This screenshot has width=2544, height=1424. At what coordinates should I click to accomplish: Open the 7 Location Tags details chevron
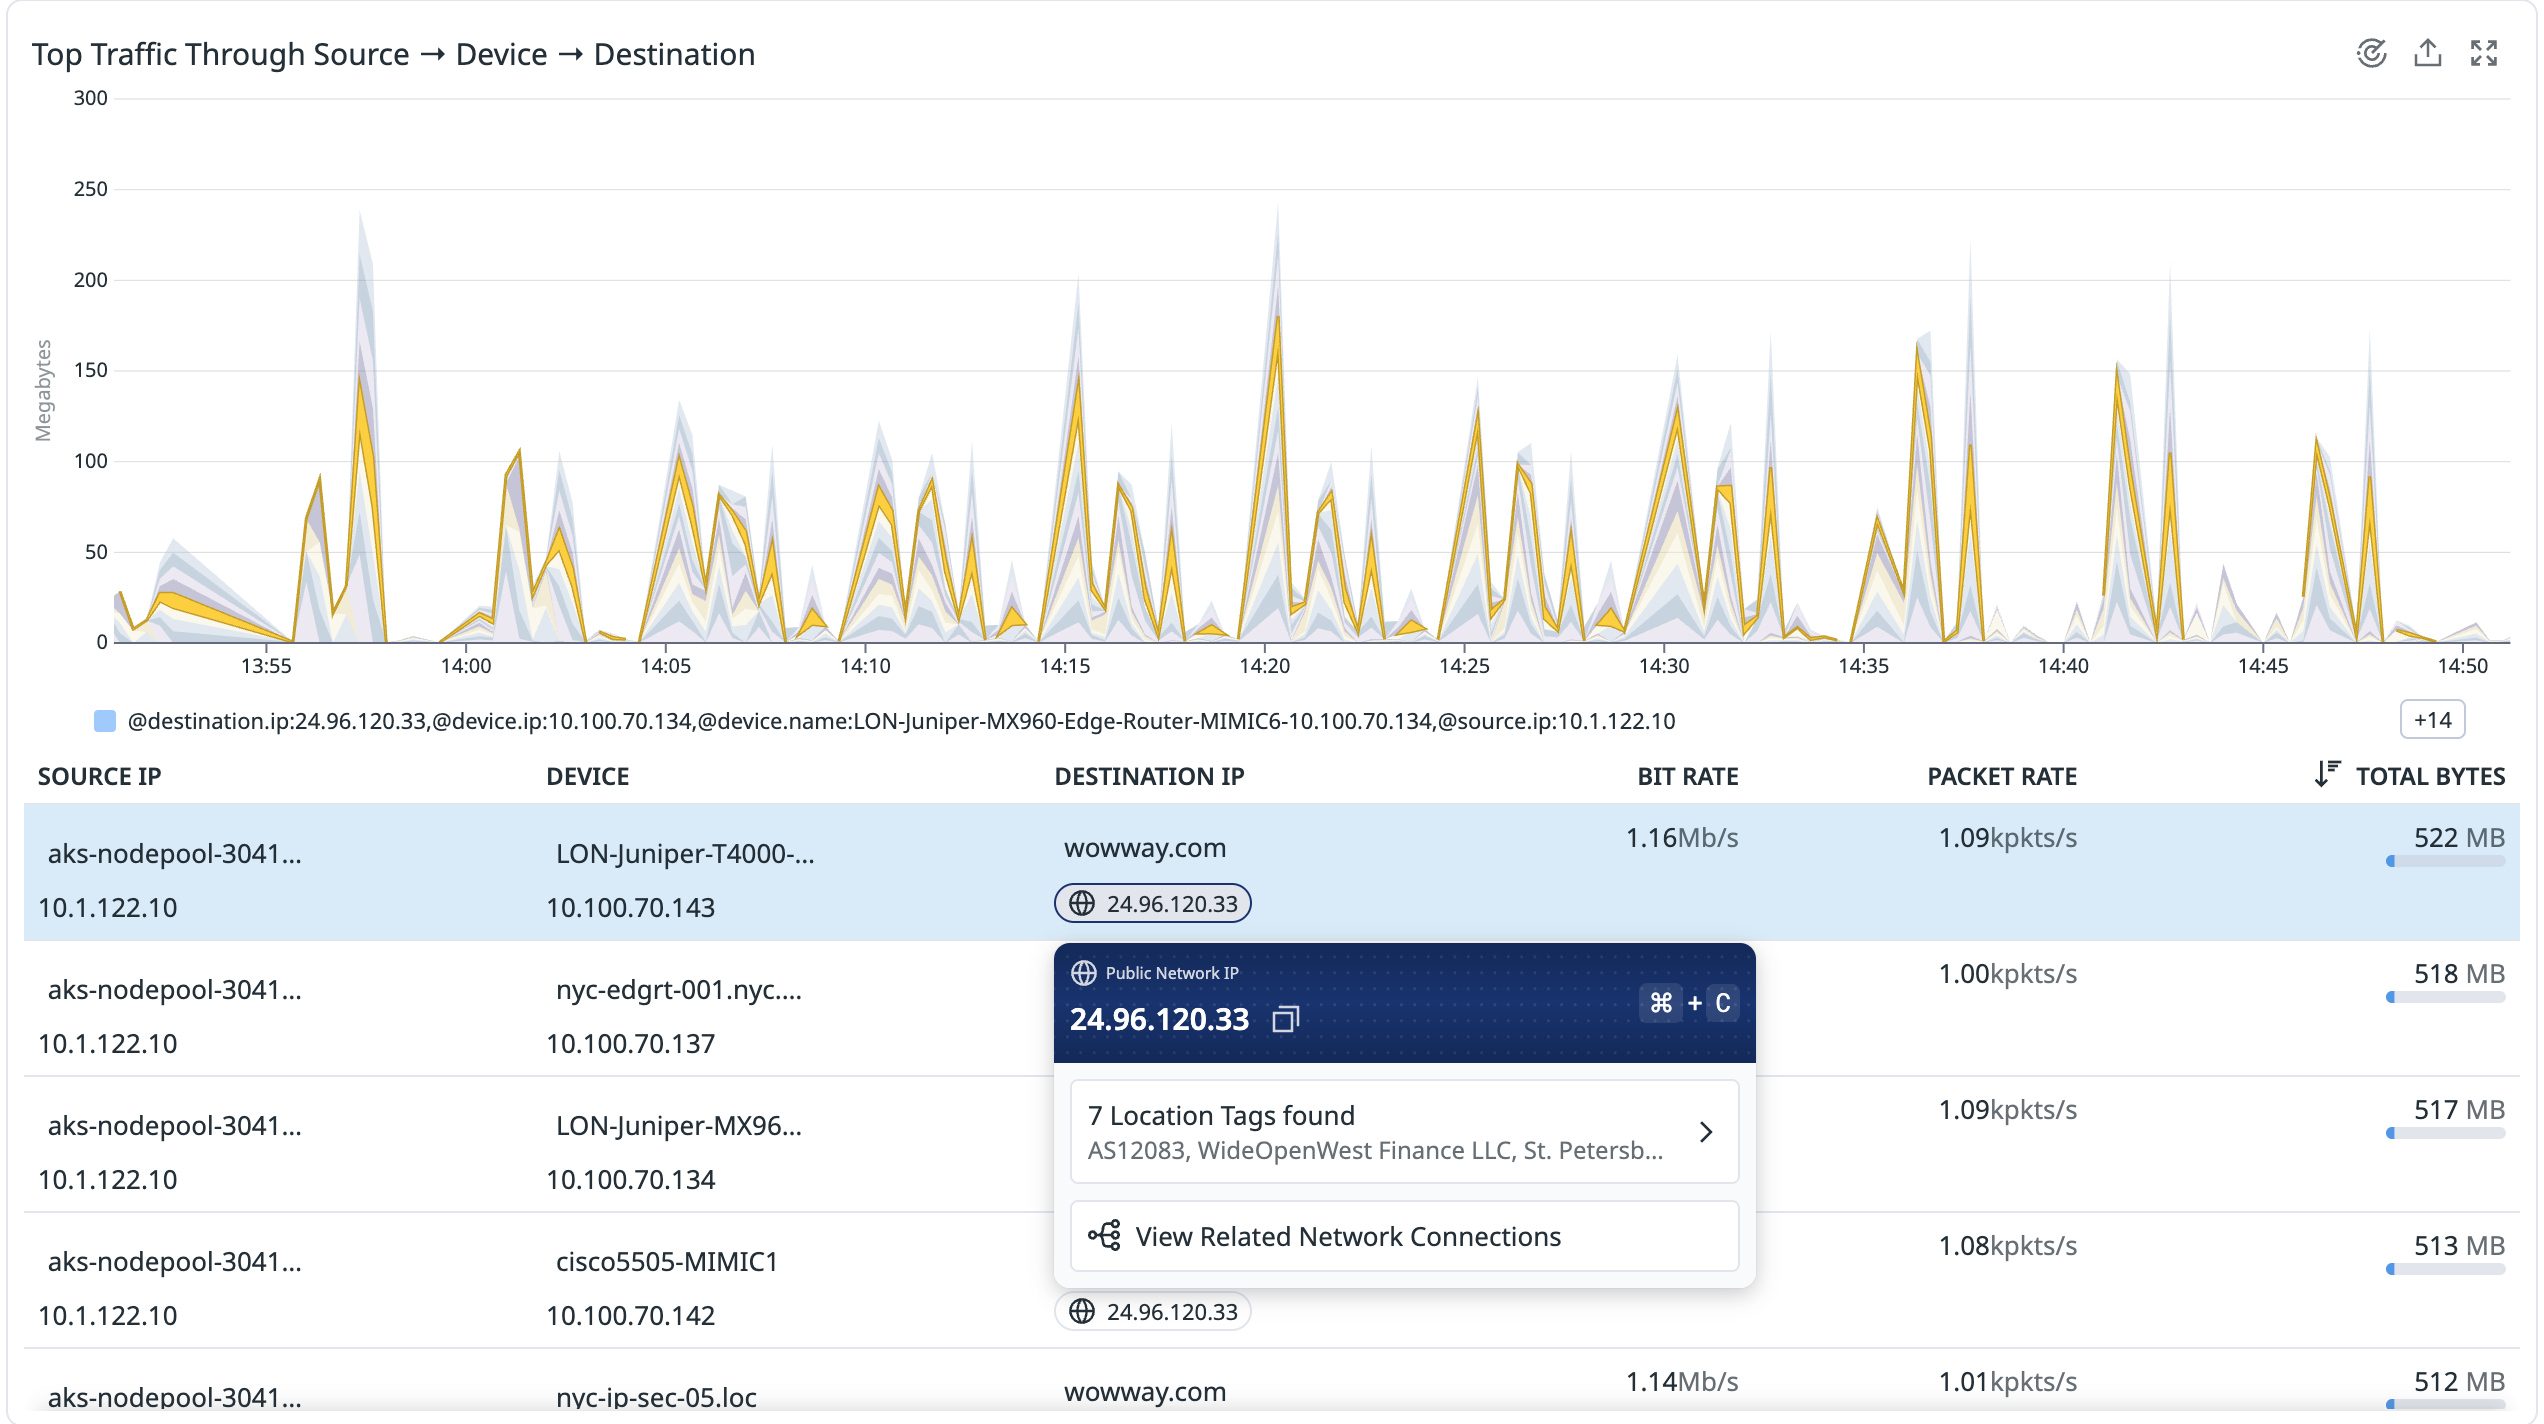pyautogui.click(x=1707, y=1132)
